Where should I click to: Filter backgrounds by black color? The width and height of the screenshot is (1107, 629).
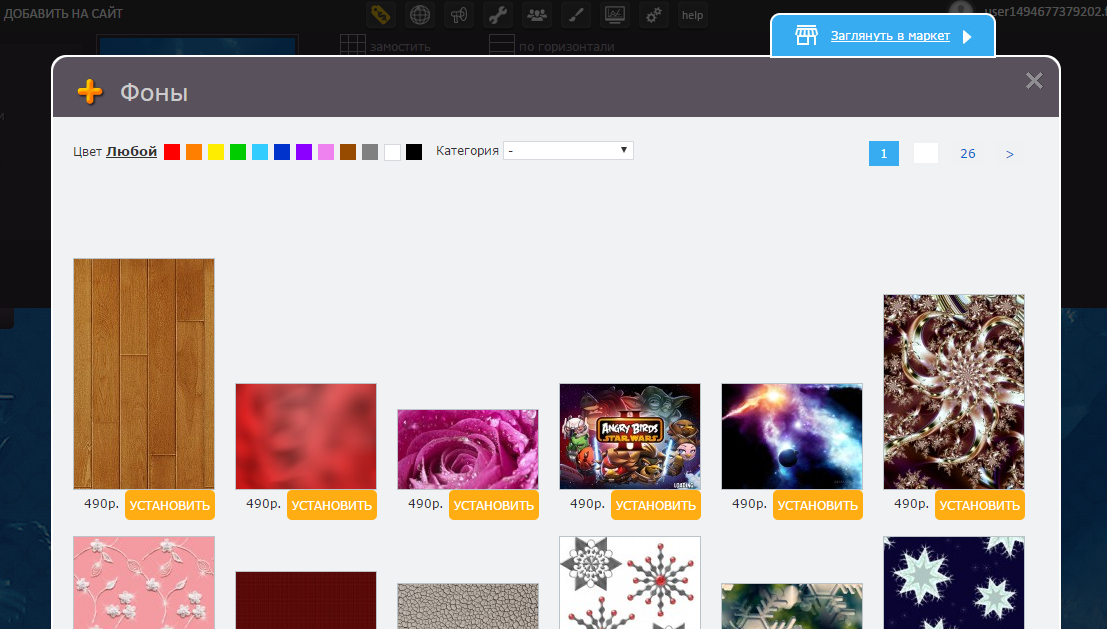click(x=414, y=152)
